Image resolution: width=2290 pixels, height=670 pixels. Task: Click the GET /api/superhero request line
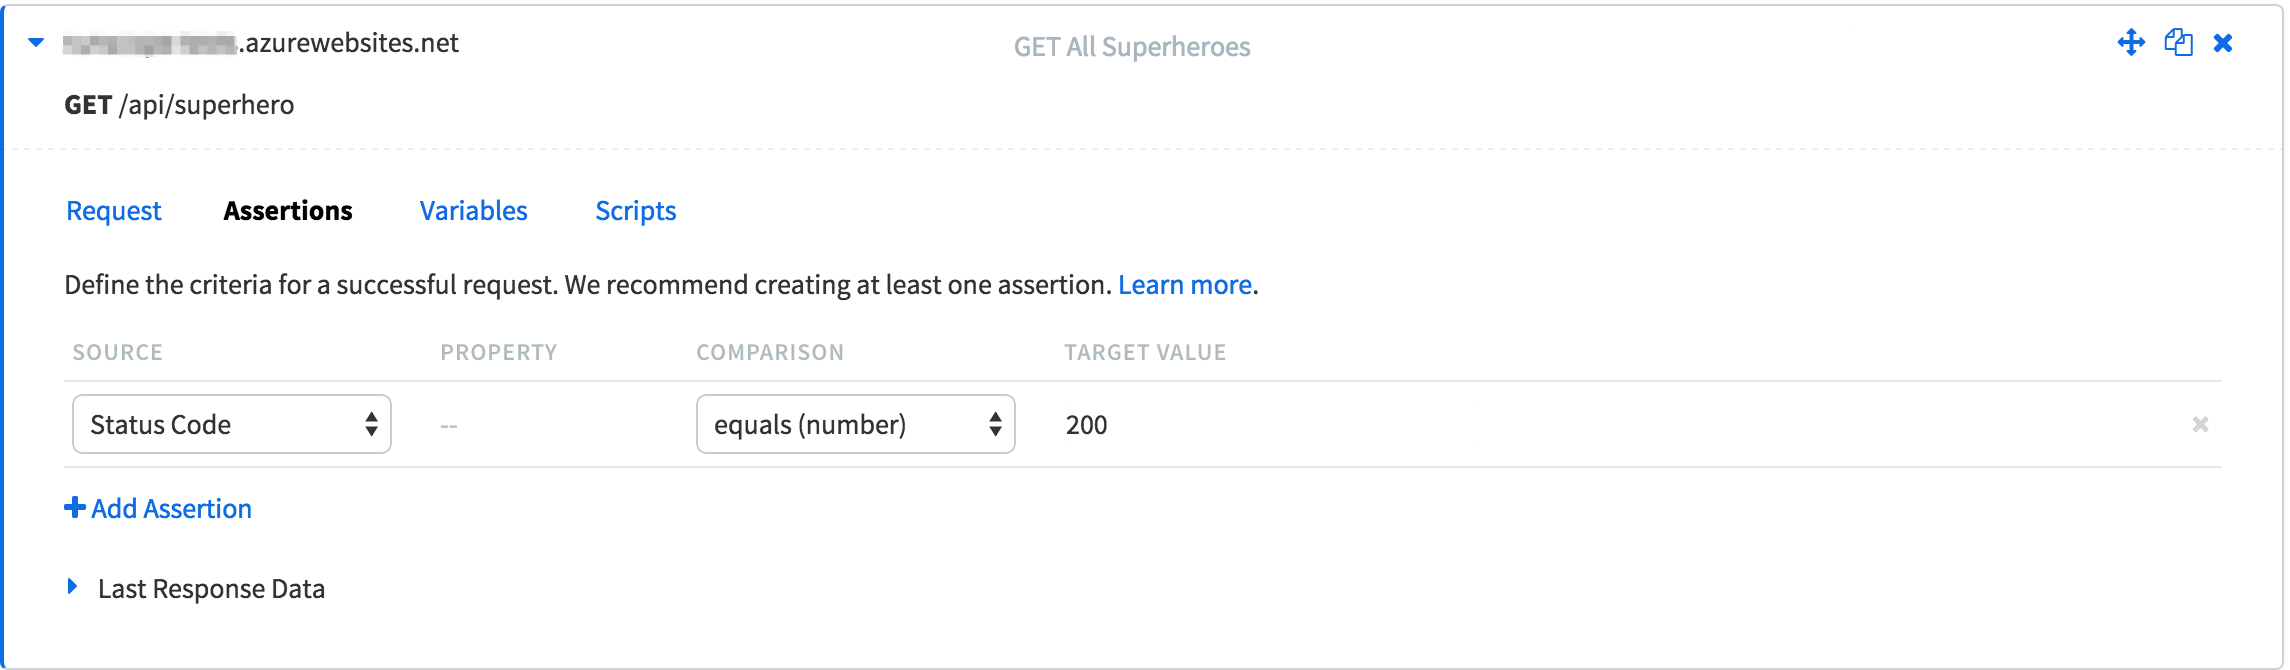(x=179, y=105)
